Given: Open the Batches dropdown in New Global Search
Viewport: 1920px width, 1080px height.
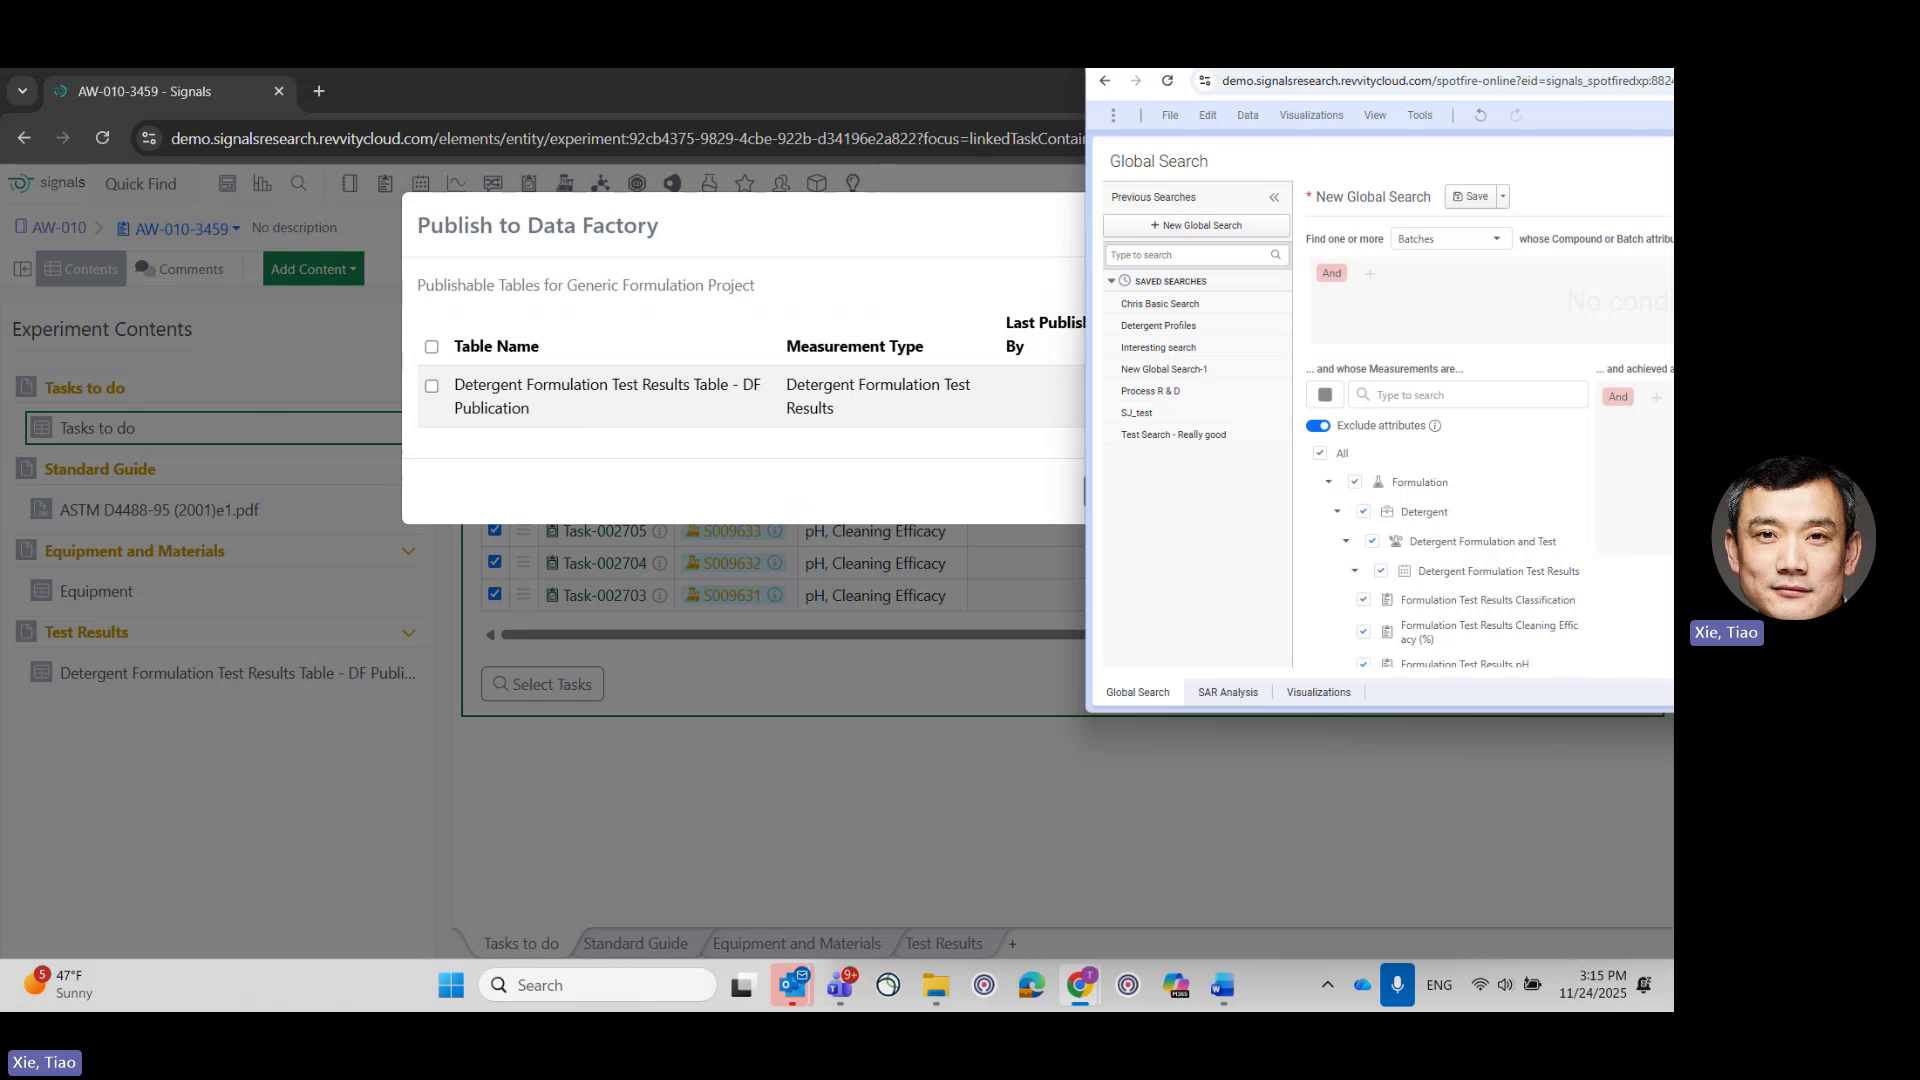Looking at the screenshot, I should pos(1451,238).
